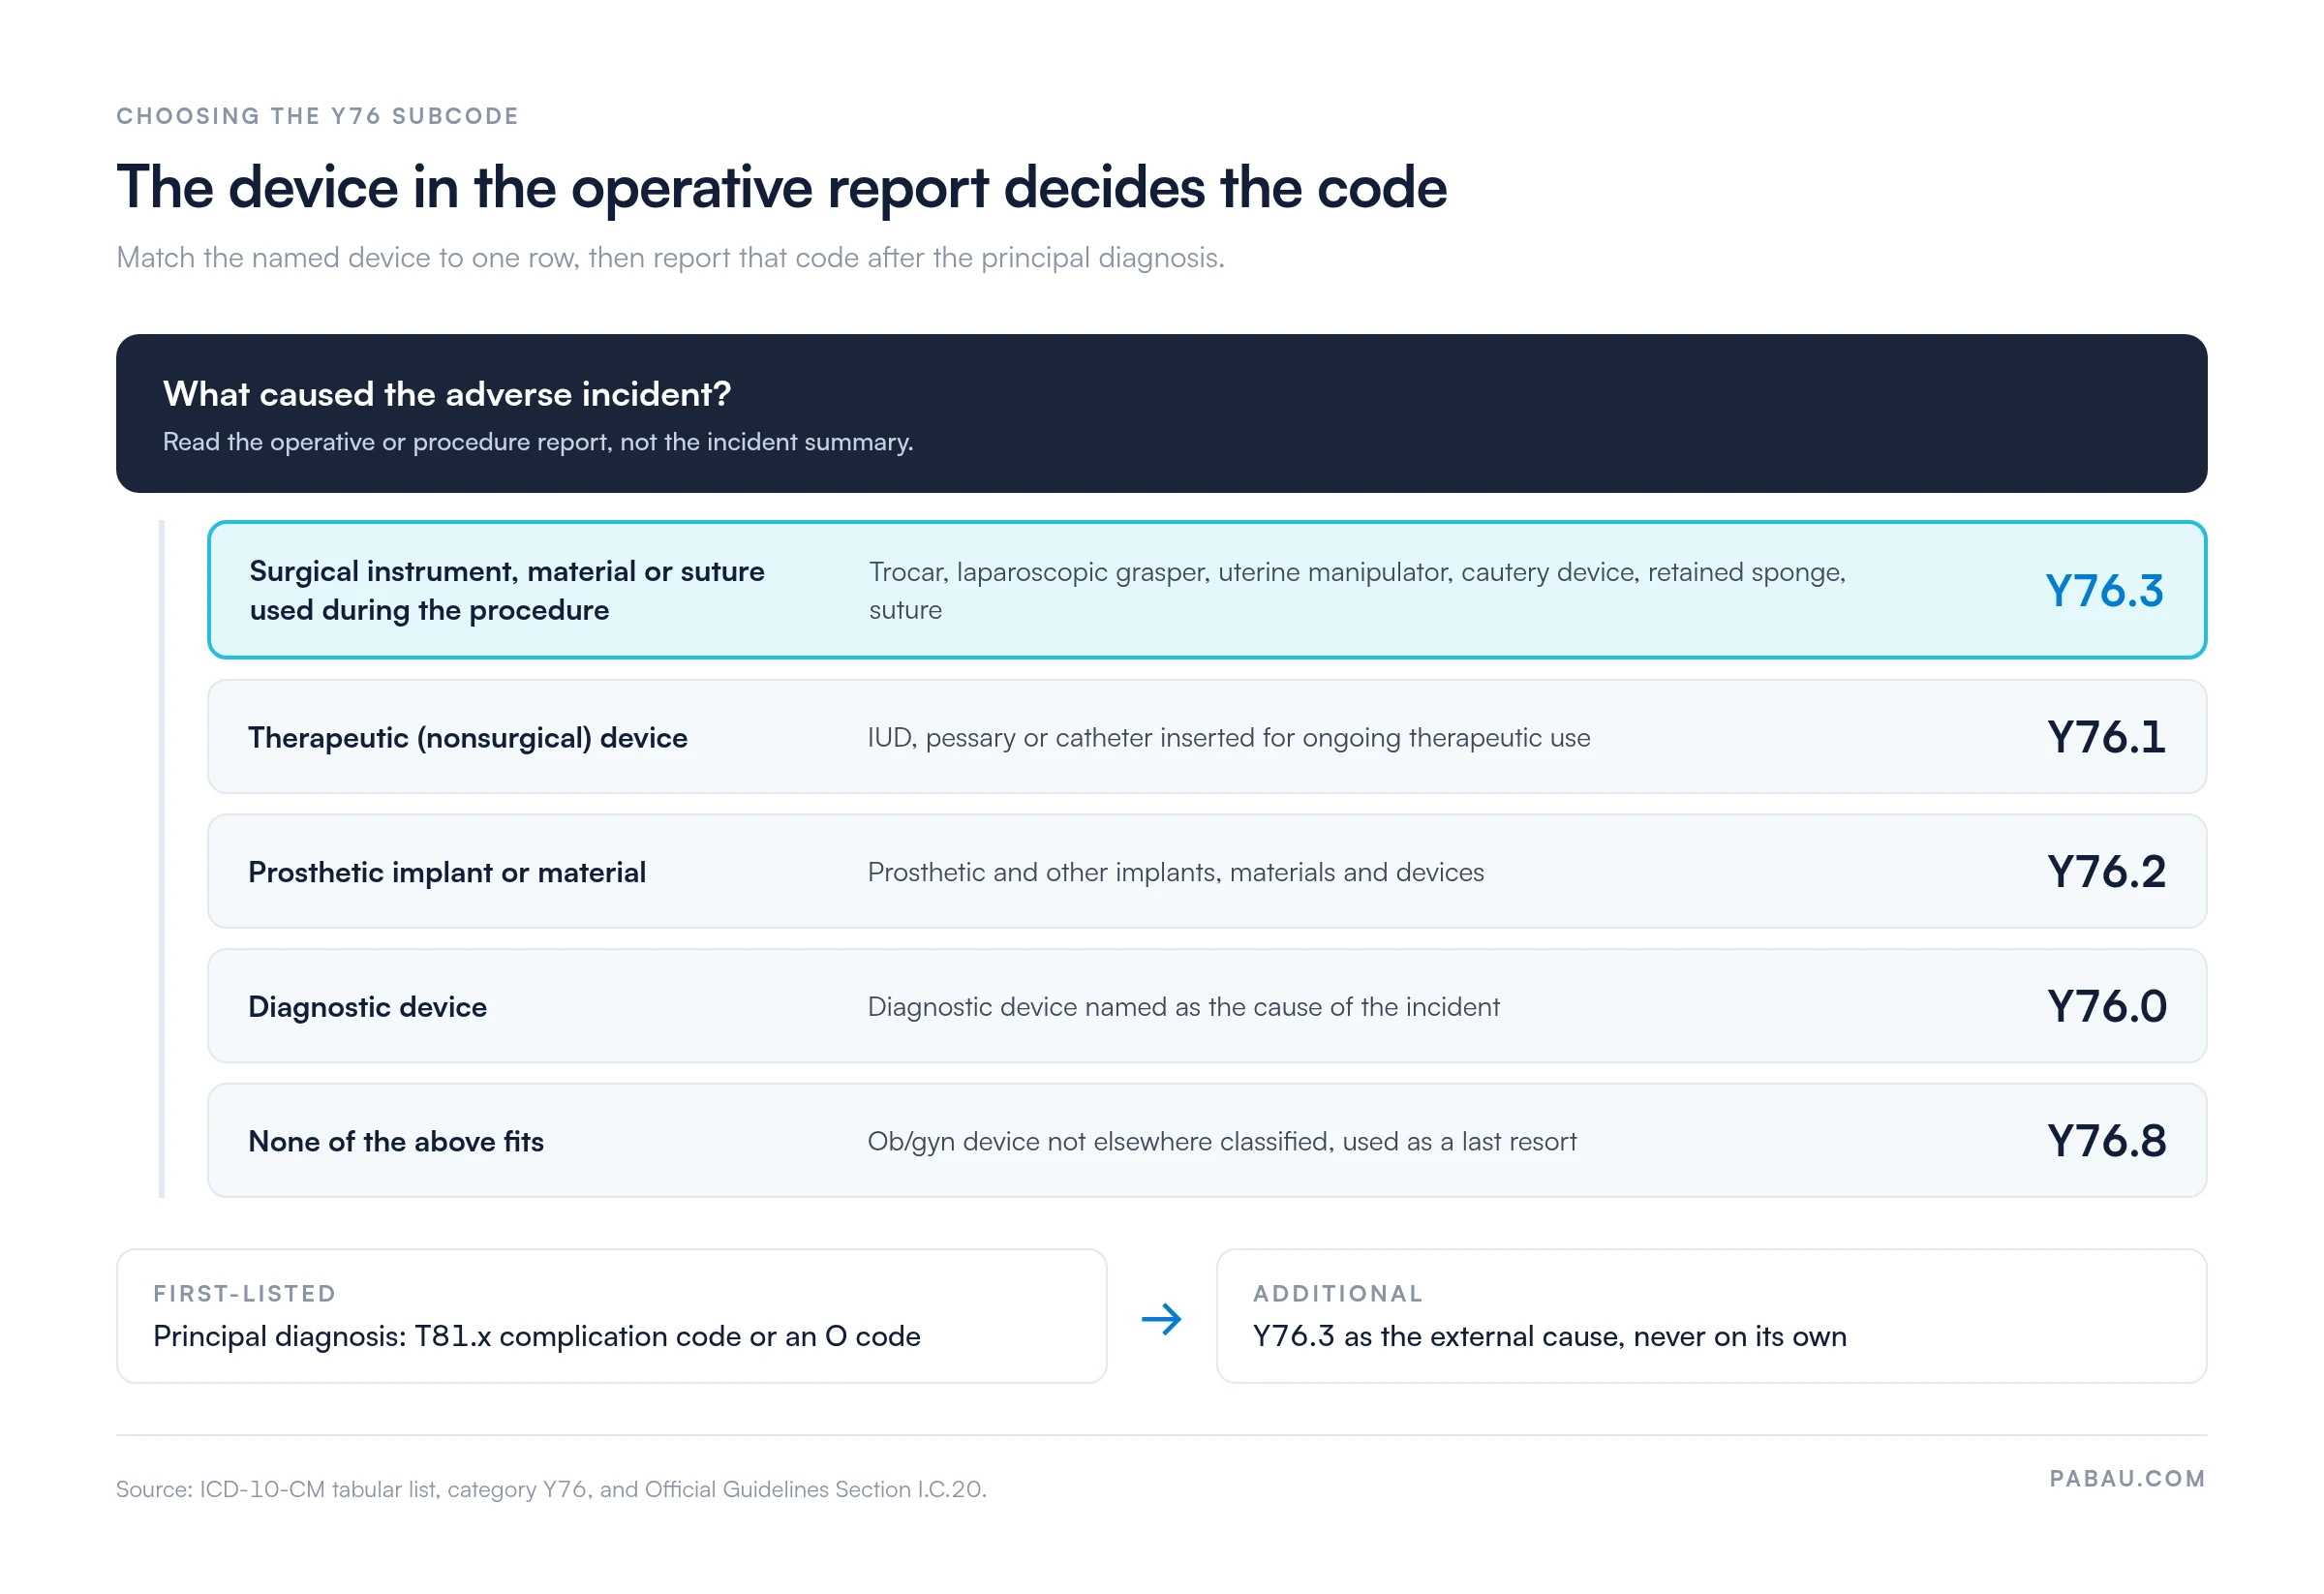Click 'Prosthetic and other implants' description
Viewport: 2324px width, 1594px height.
tap(1175, 872)
